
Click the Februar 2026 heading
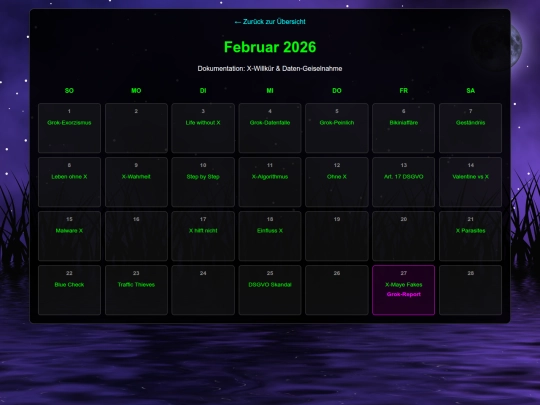pyautogui.click(x=270, y=47)
